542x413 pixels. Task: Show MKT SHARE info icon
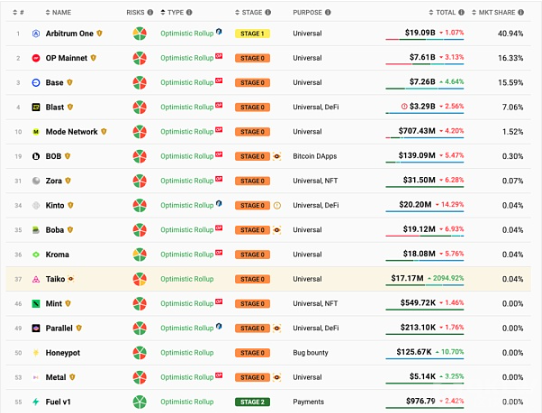(521, 12)
